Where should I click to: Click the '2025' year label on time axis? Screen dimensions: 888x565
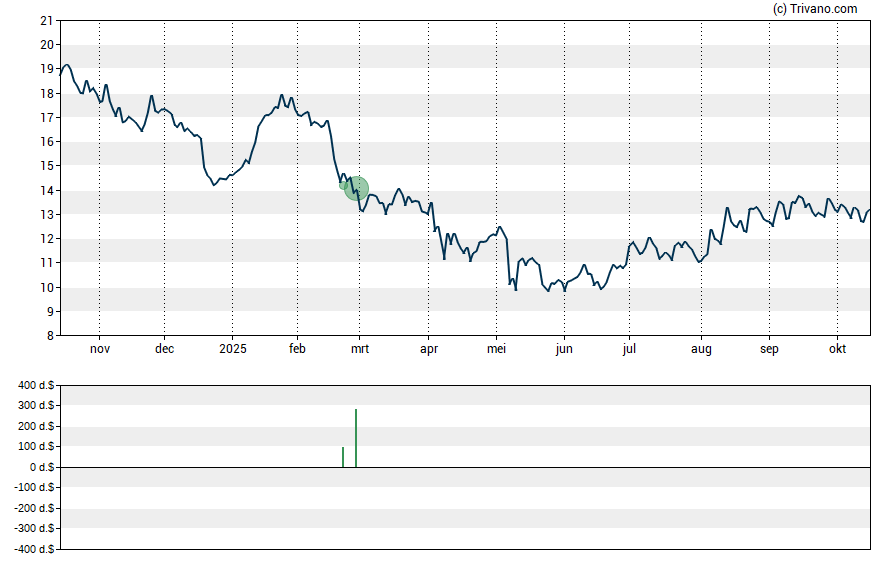[x=232, y=349]
